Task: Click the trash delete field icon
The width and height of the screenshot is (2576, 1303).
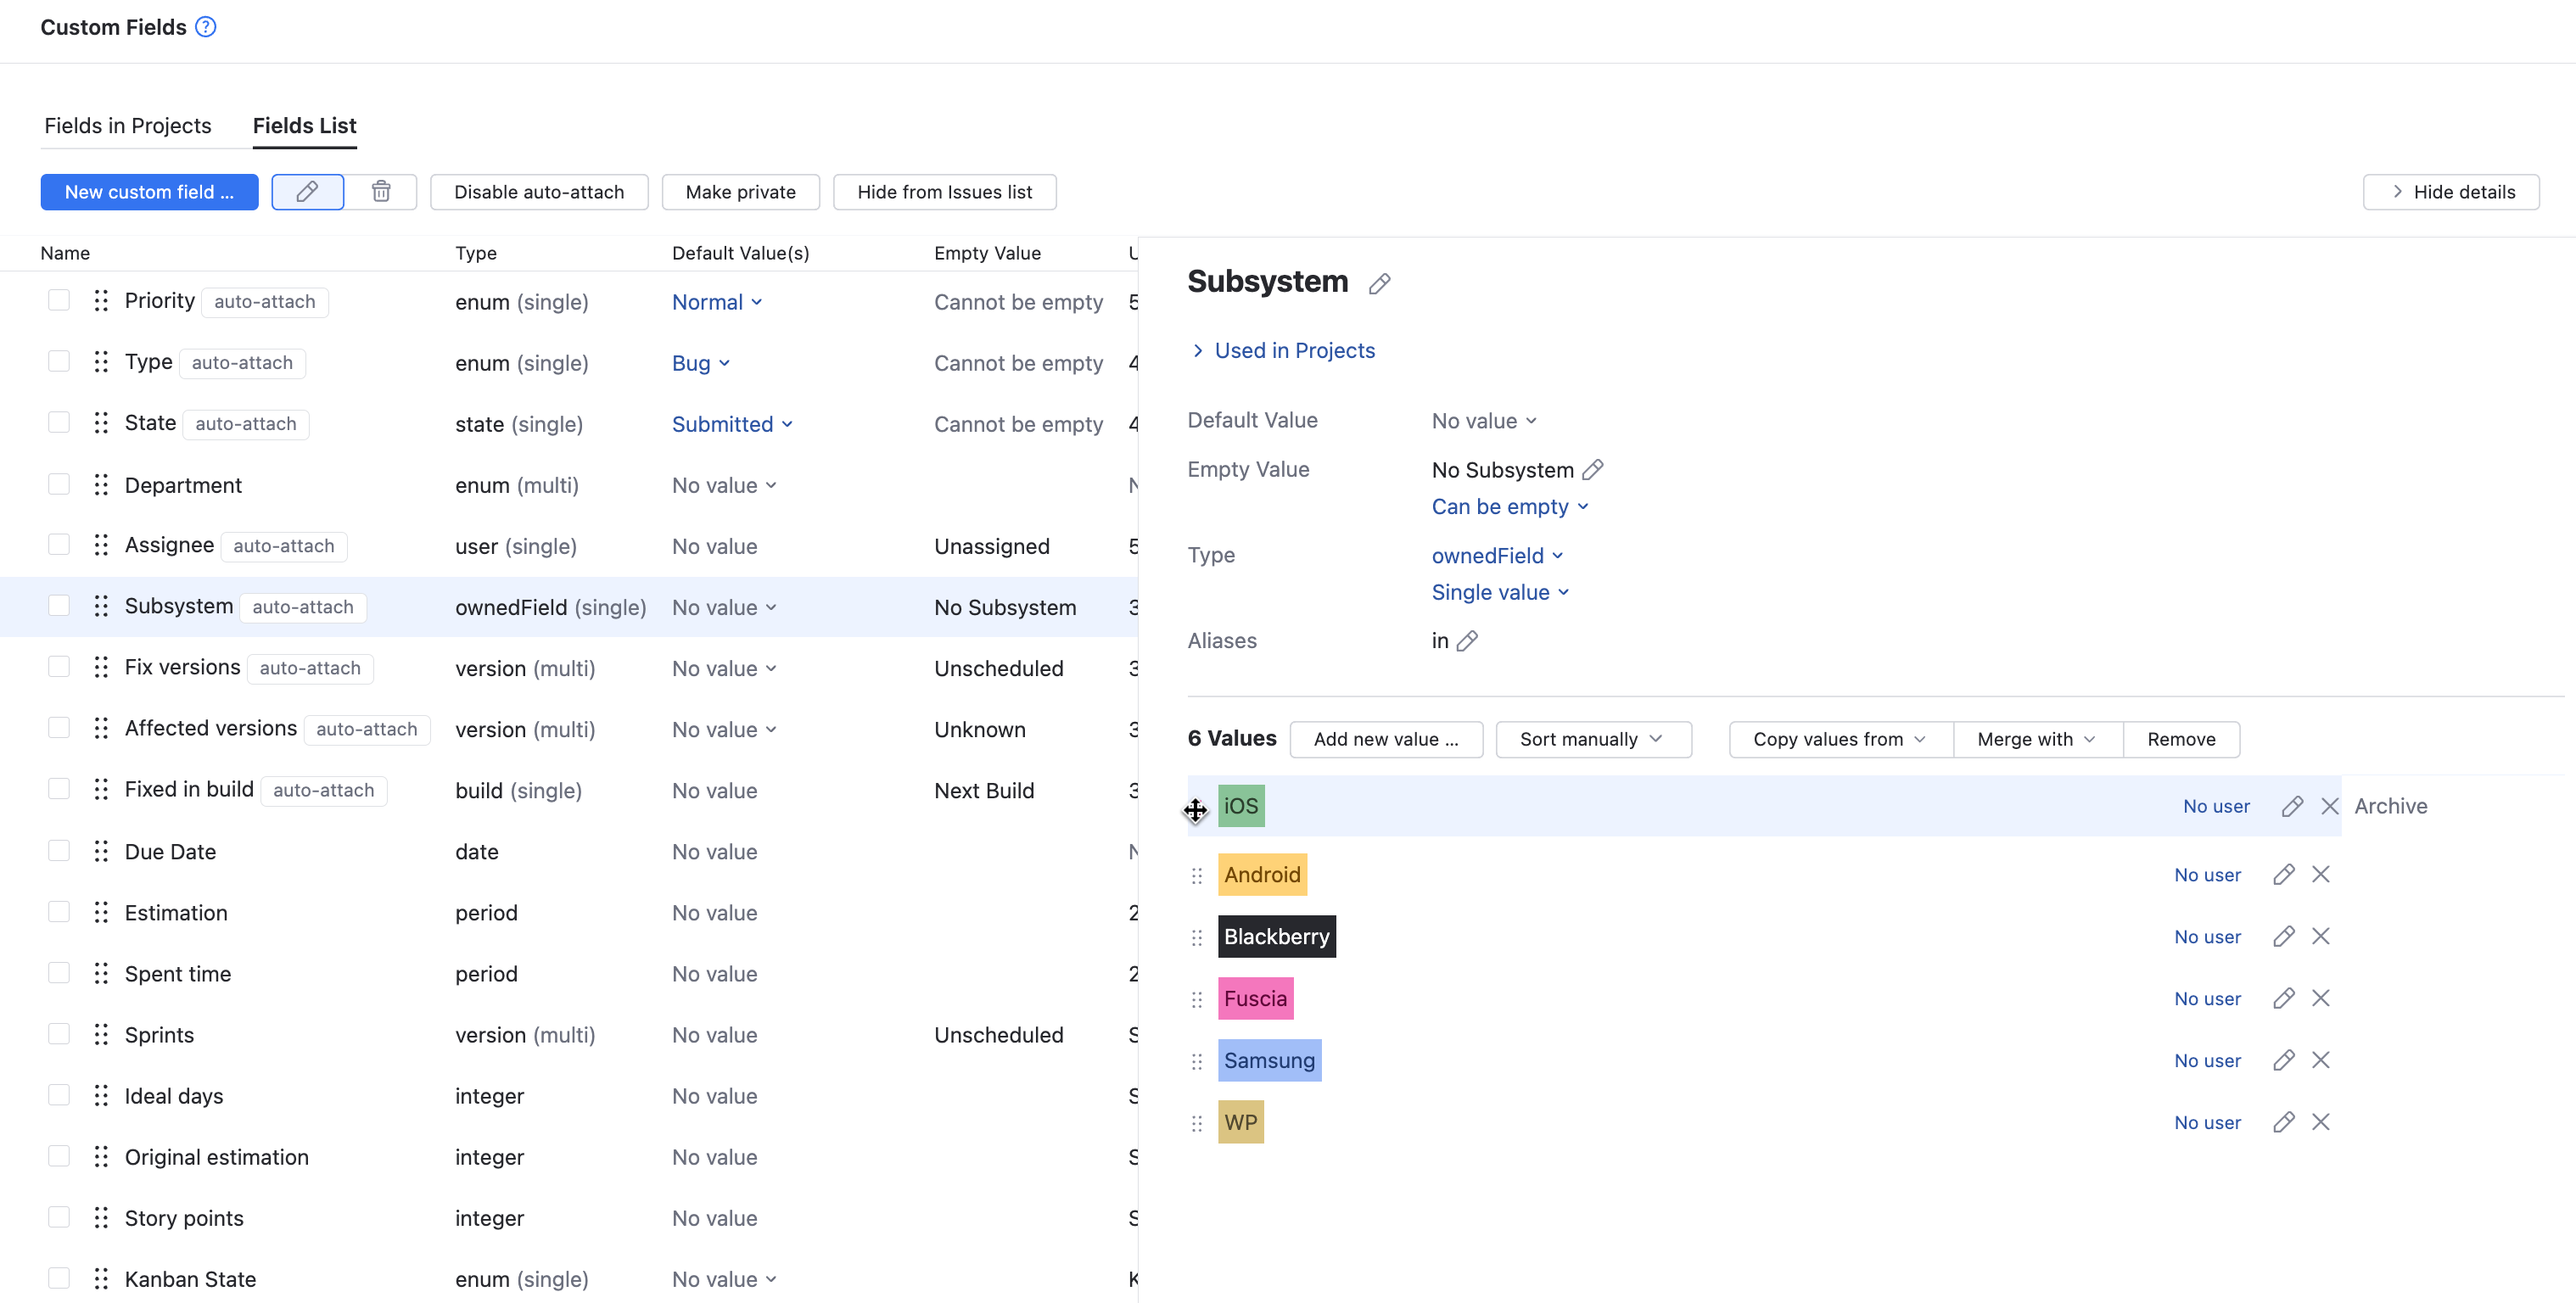Action: pyautogui.click(x=381, y=192)
